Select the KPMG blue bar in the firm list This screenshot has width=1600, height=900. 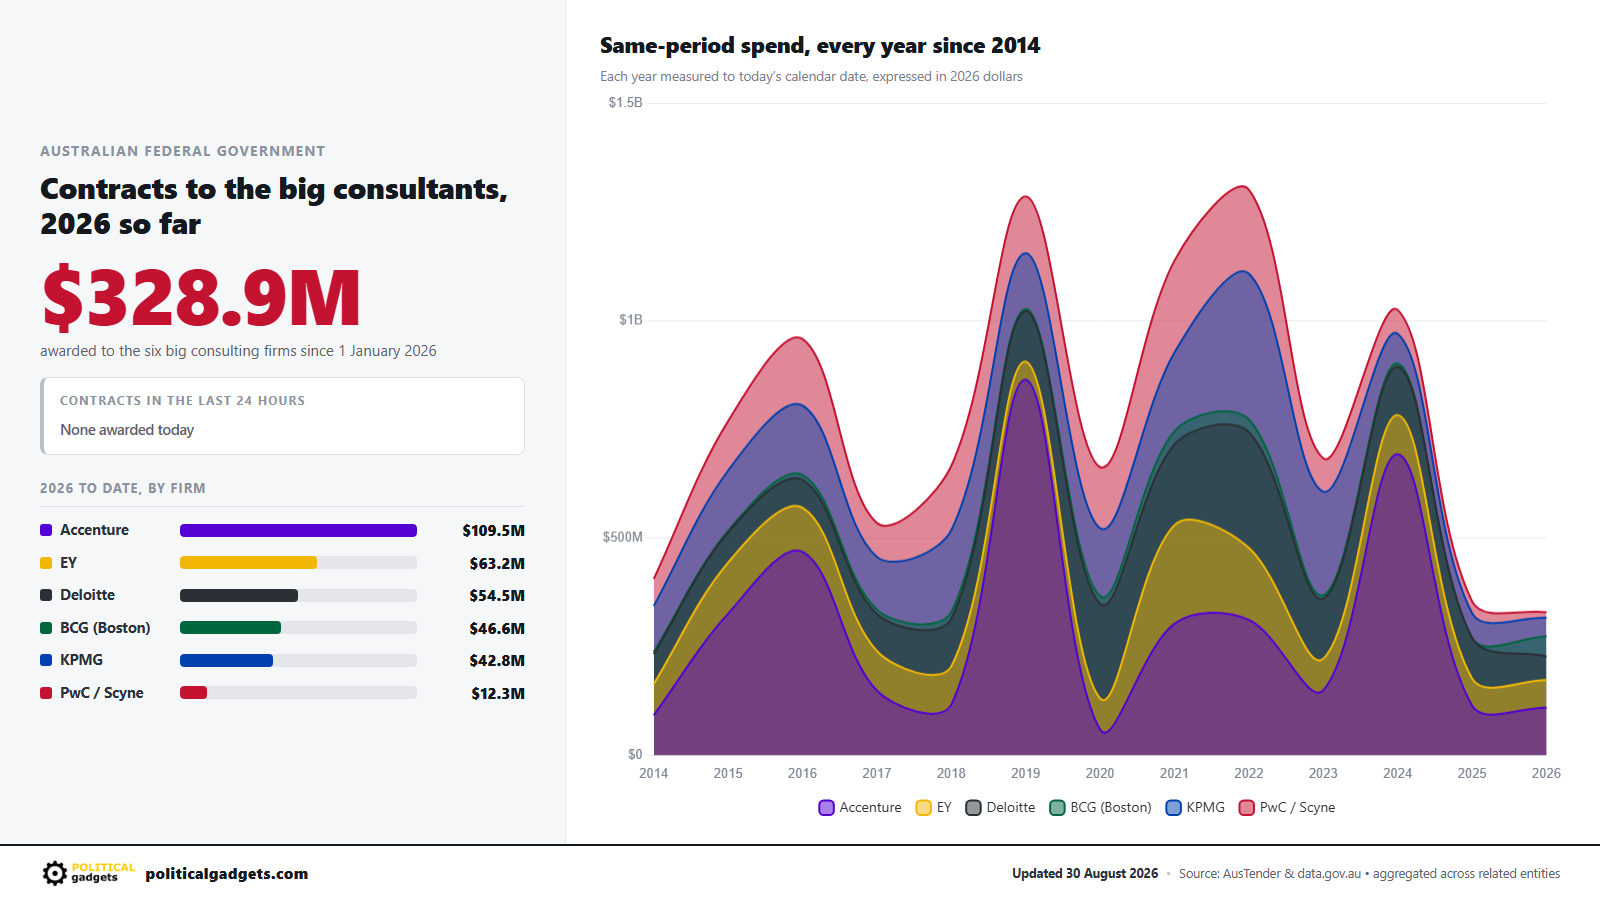pos(226,661)
